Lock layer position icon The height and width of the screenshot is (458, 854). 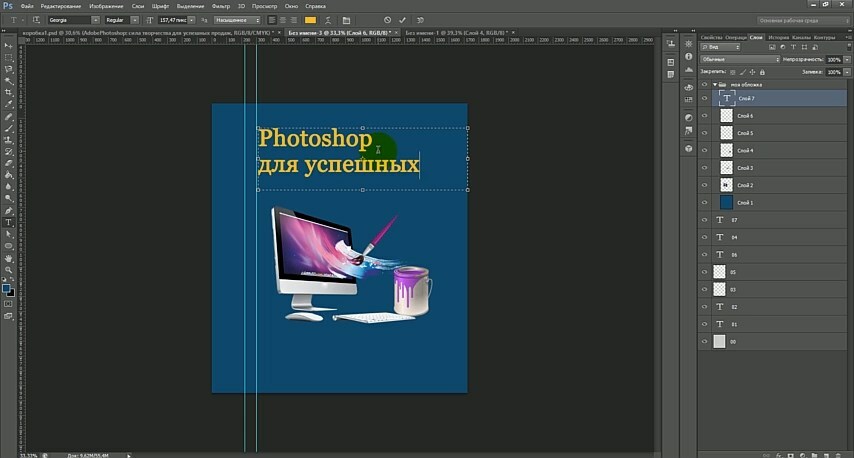coord(752,72)
